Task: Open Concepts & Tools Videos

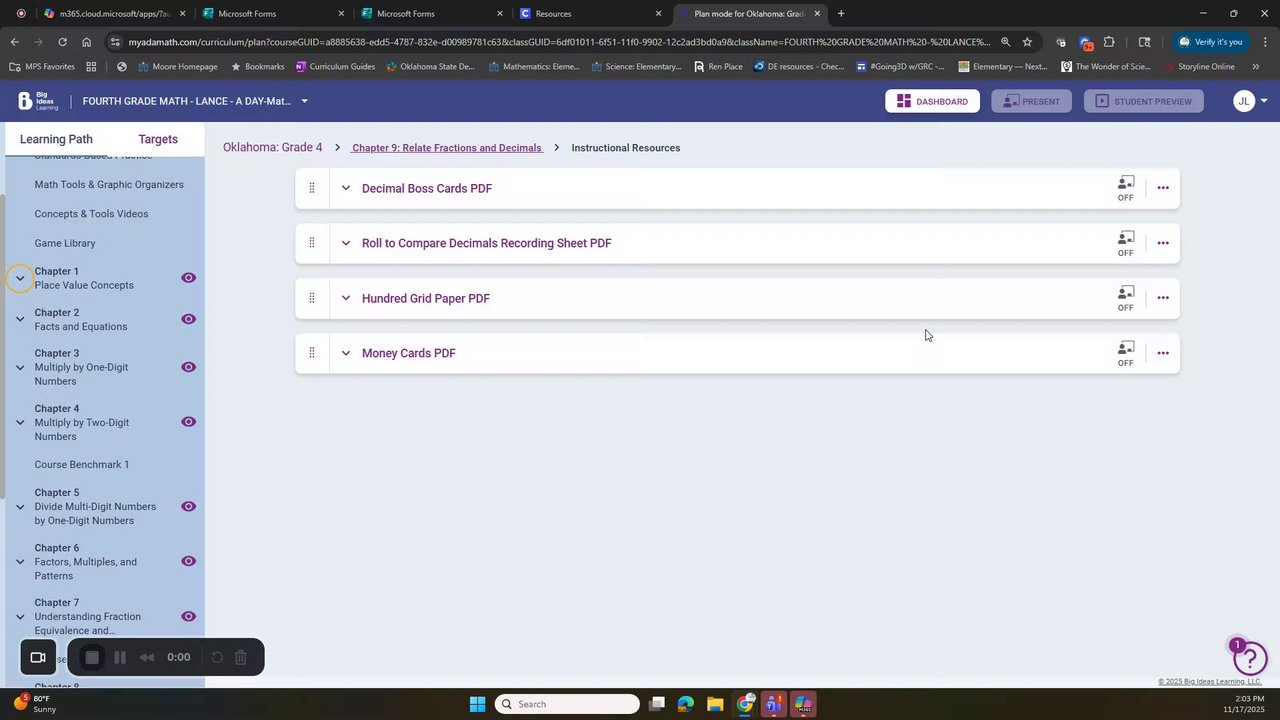Action: click(x=91, y=214)
